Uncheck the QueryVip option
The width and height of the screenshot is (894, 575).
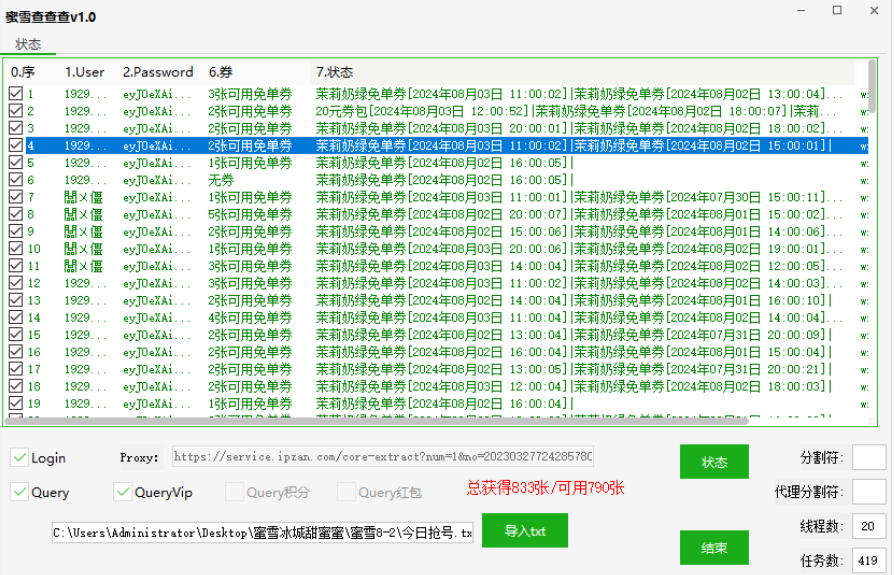click(x=123, y=492)
